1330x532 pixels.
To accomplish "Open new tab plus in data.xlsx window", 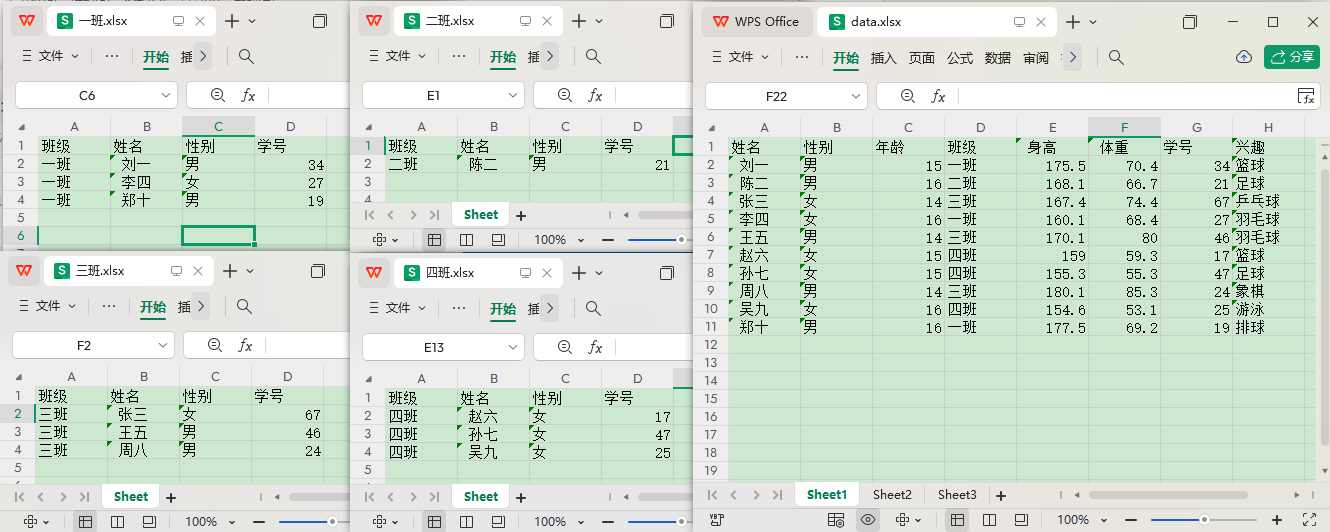I will (x=1073, y=21).
